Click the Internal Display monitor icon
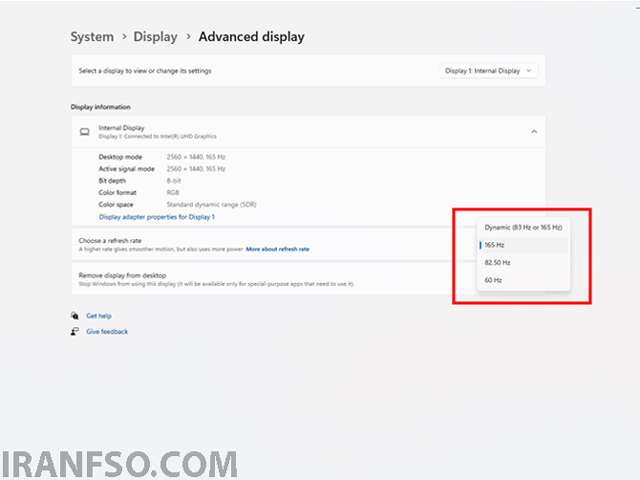 point(84,132)
